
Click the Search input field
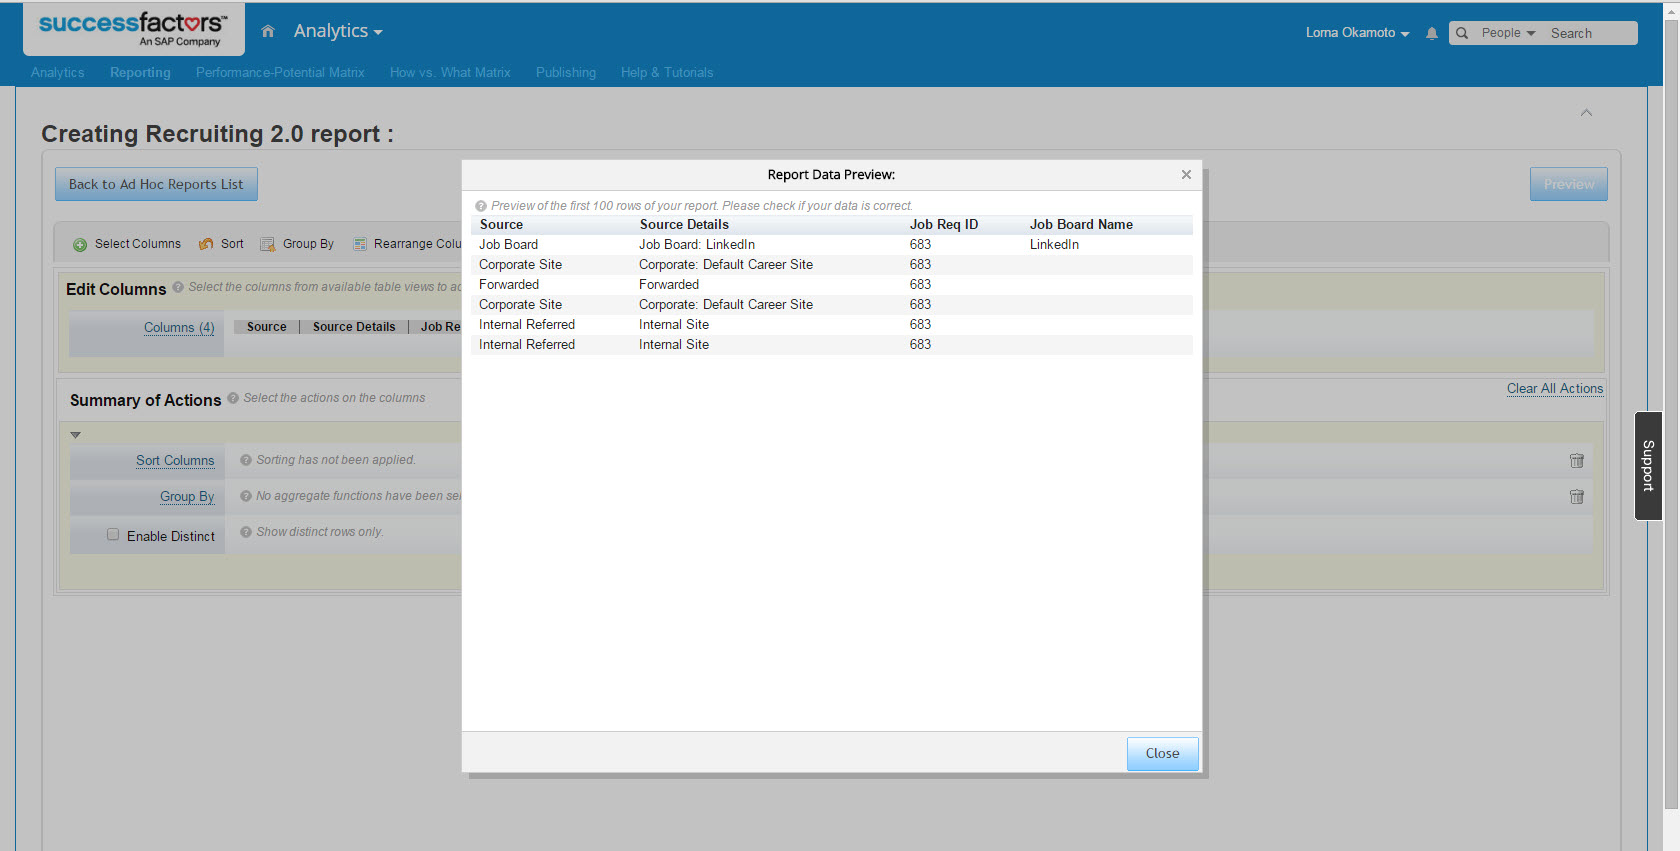(x=1591, y=33)
